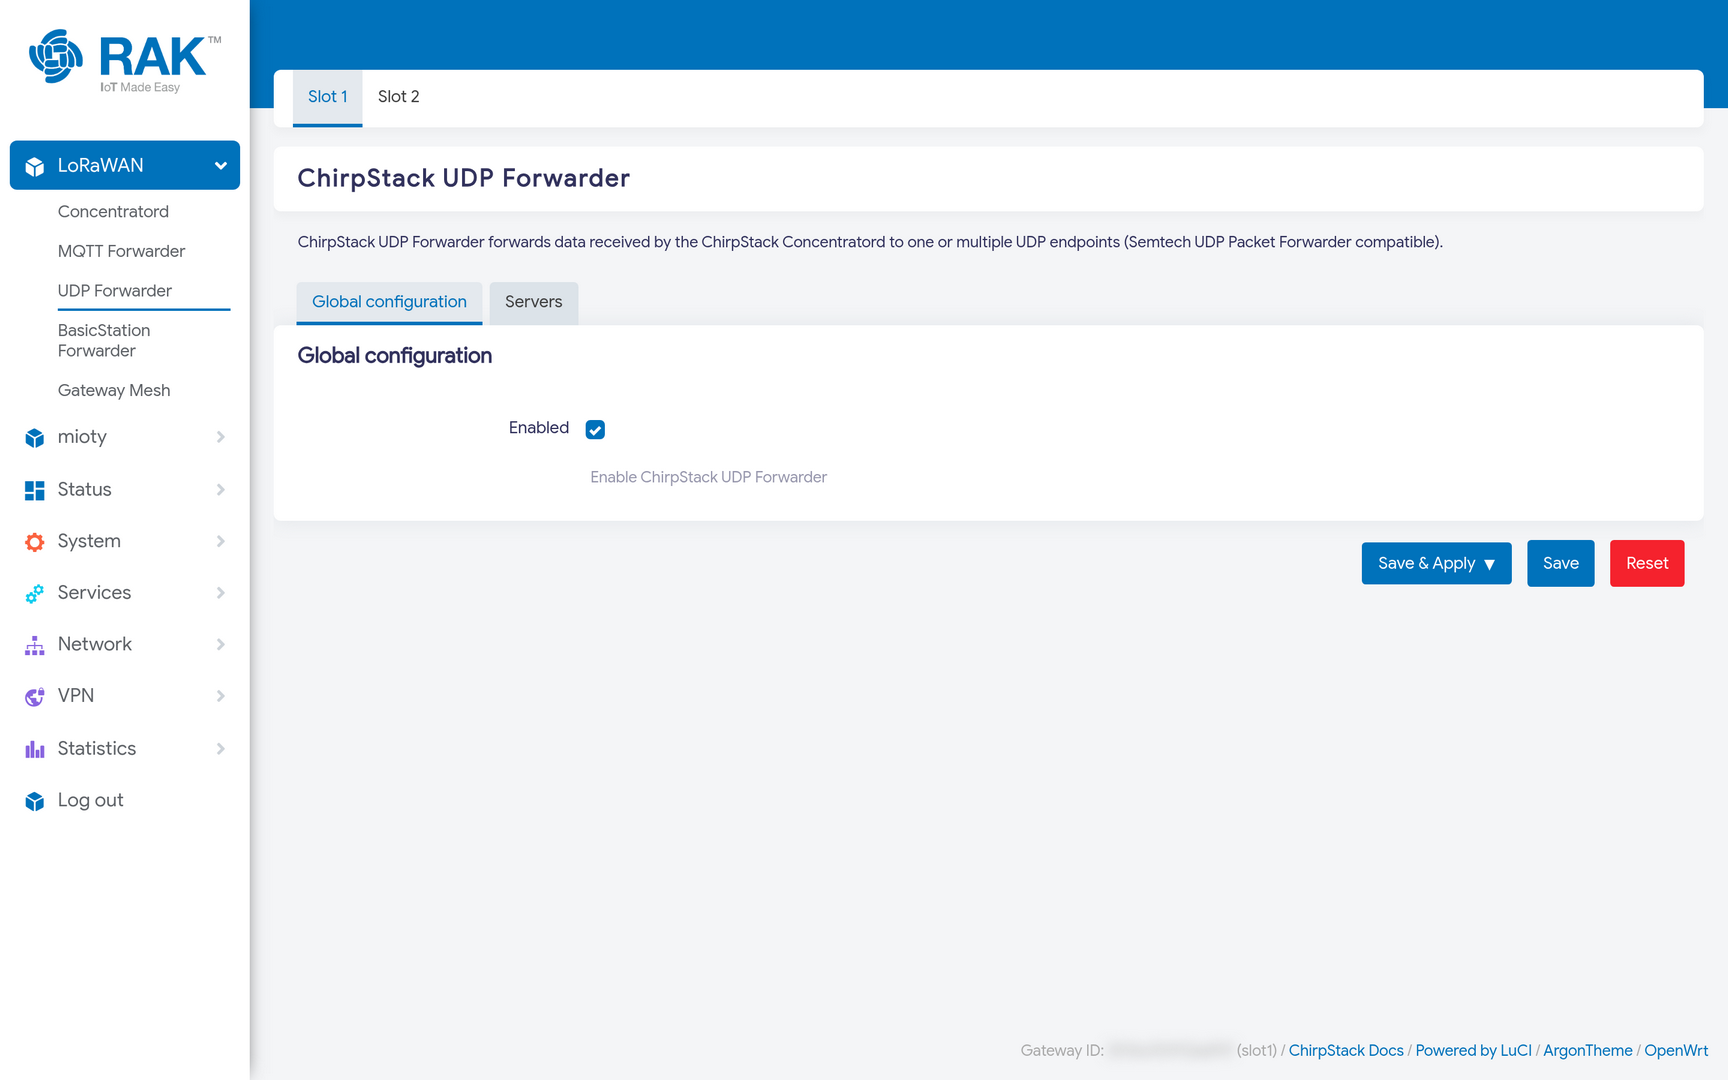Click the Save button

tap(1560, 564)
